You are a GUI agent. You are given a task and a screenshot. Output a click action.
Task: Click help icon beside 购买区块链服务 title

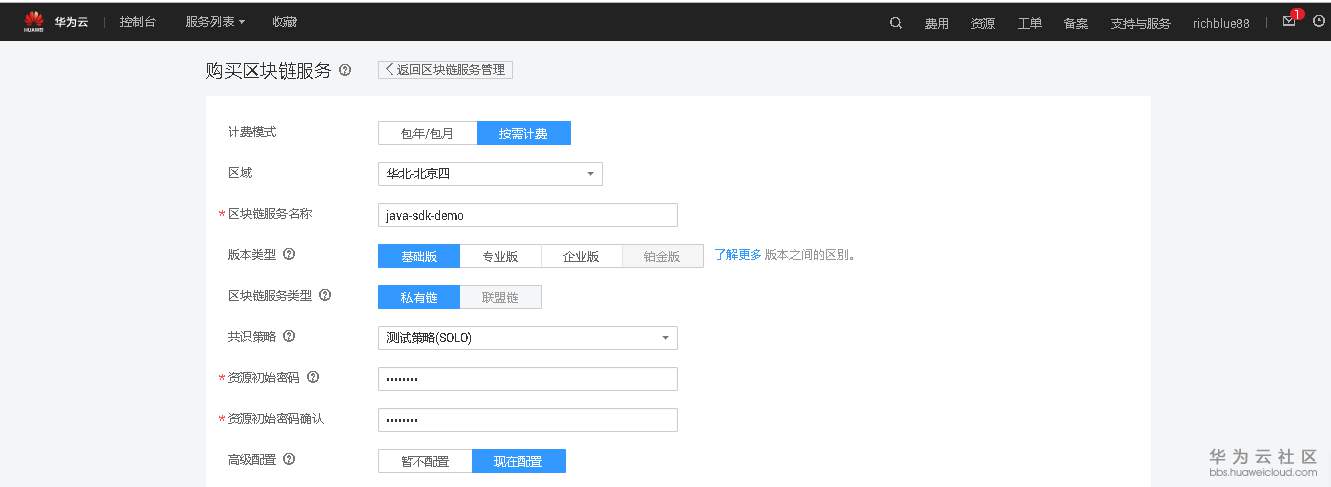click(345, 70)
